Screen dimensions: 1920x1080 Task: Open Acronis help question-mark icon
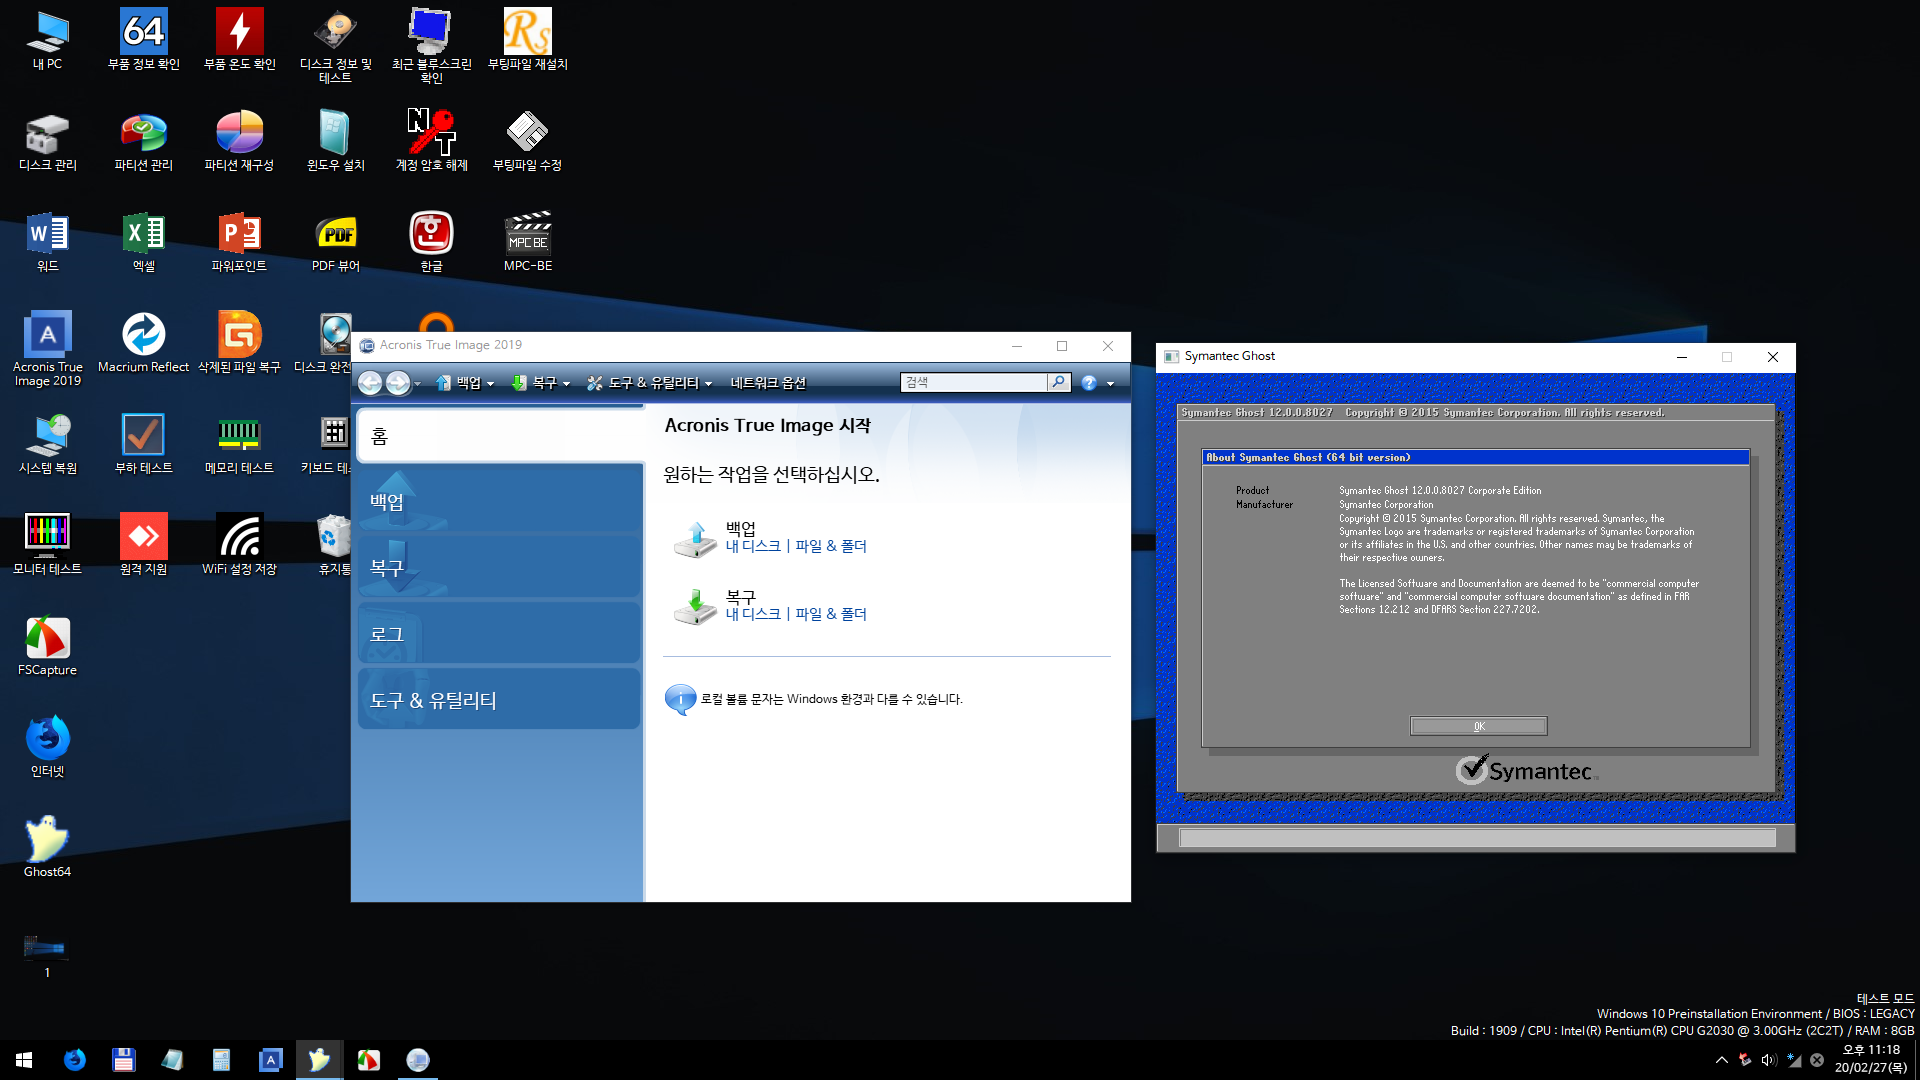click(1089, 383)
